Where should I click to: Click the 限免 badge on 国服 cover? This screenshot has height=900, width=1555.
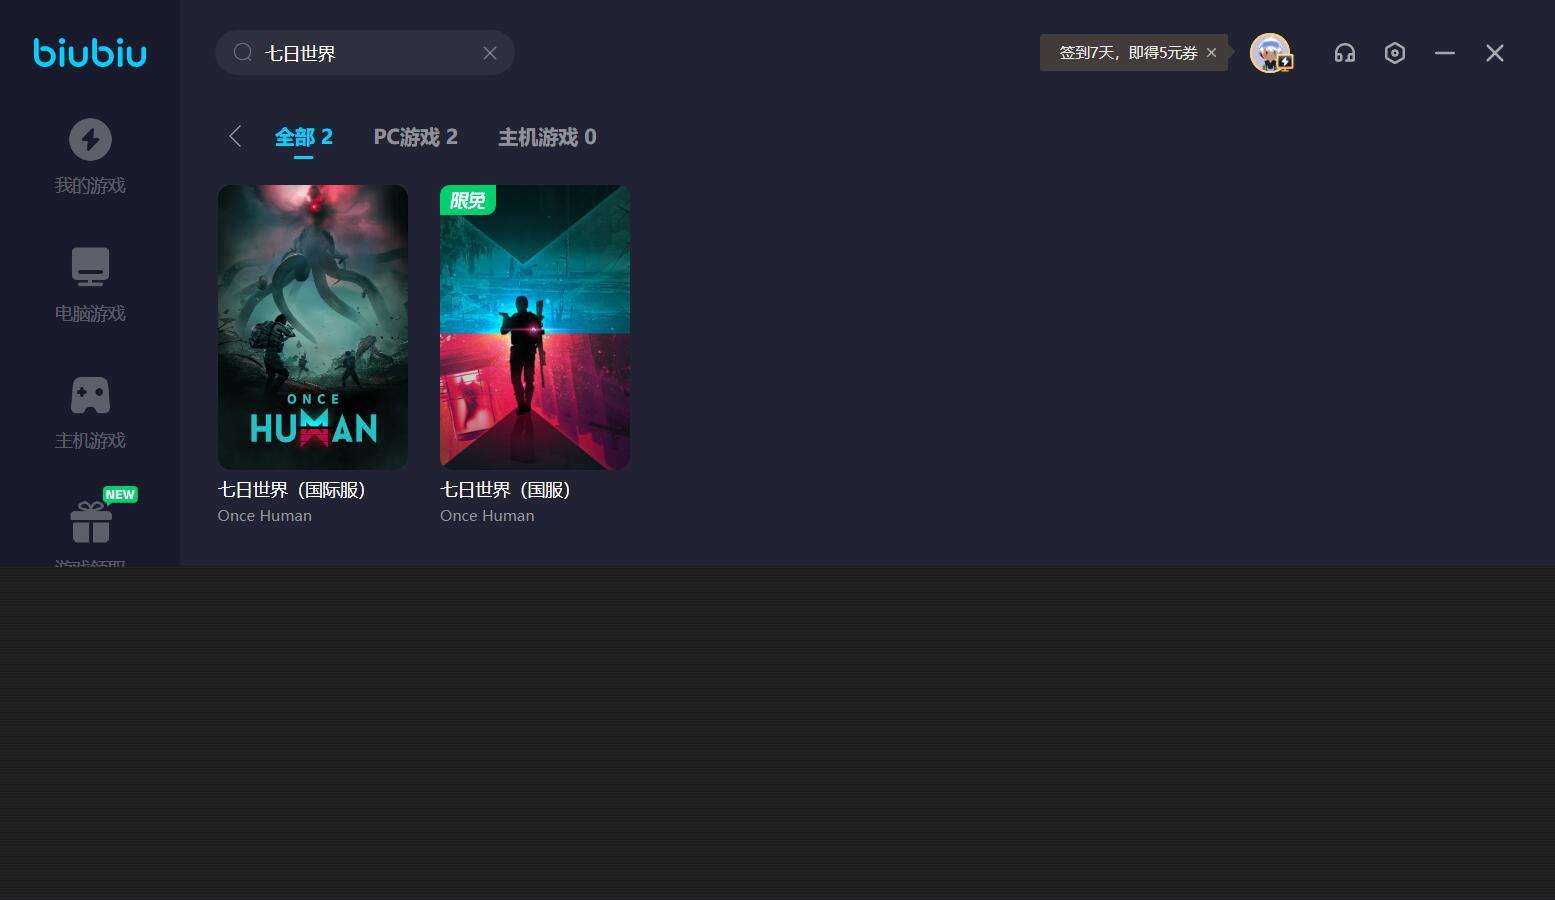(468, 200)
